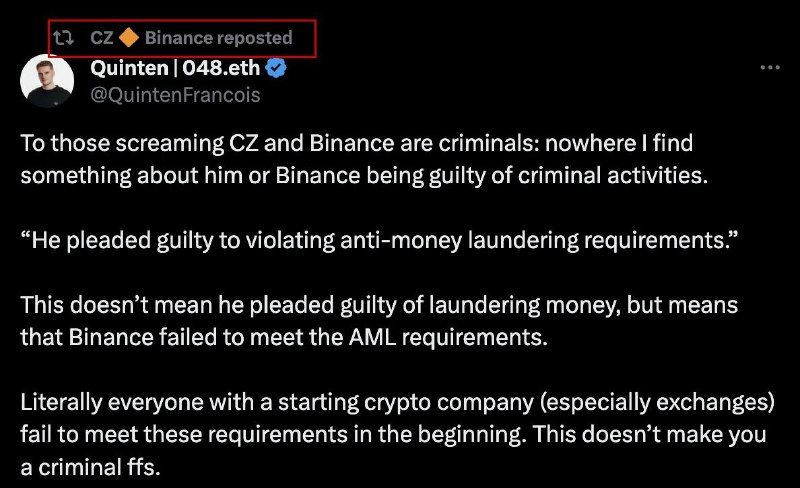The image size is (800, 488).
Task: Click the repost arrows icon
Action: 64,38
